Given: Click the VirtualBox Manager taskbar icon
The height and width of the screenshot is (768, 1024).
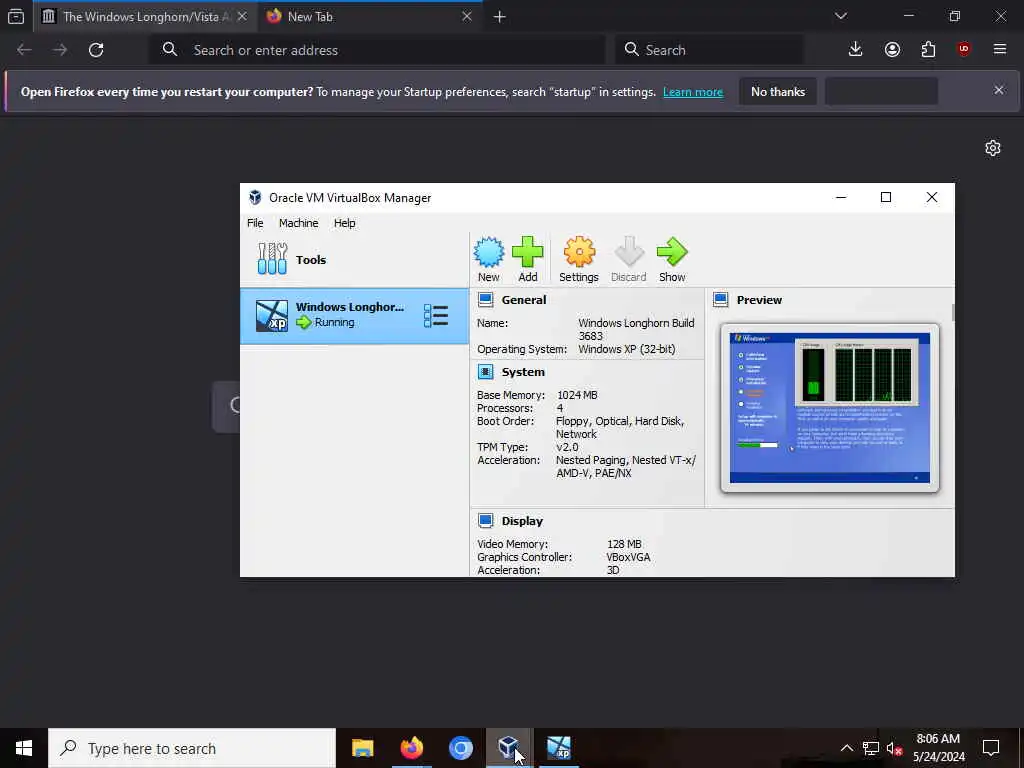Looking at the screenshot, I should (509, 748).
